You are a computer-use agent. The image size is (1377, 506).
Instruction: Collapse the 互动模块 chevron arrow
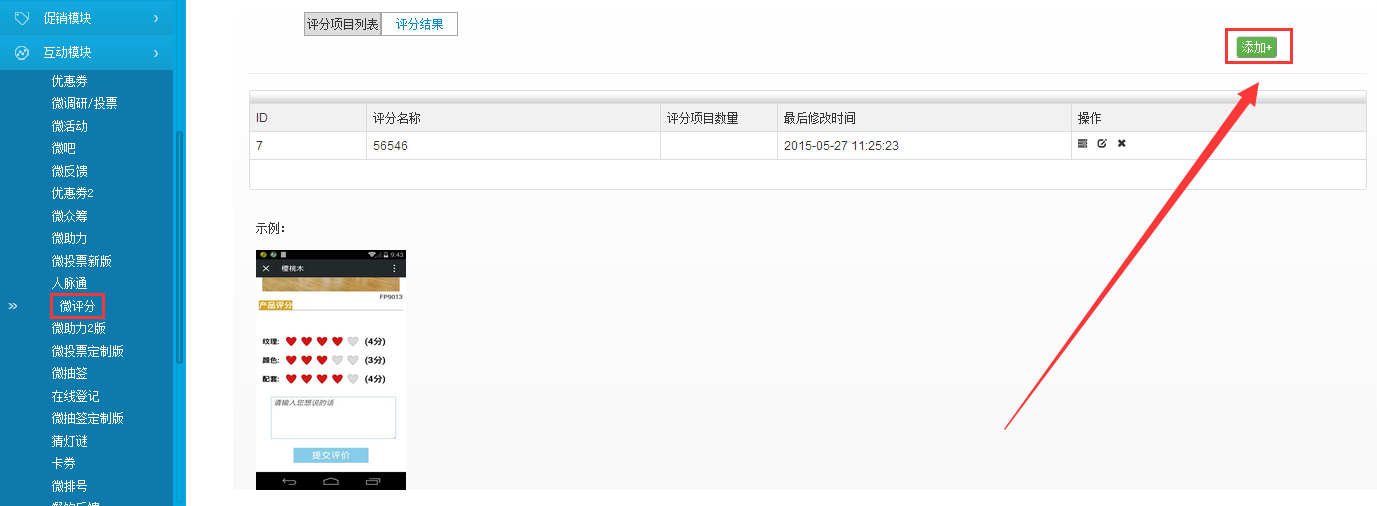156,52
